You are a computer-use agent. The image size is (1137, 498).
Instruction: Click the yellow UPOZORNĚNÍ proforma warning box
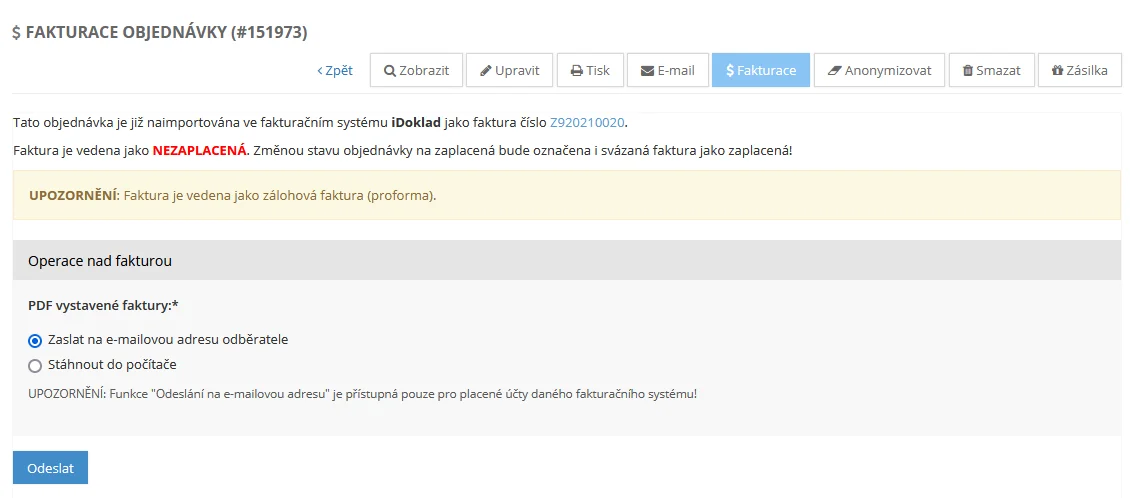(x=567, y=195)
